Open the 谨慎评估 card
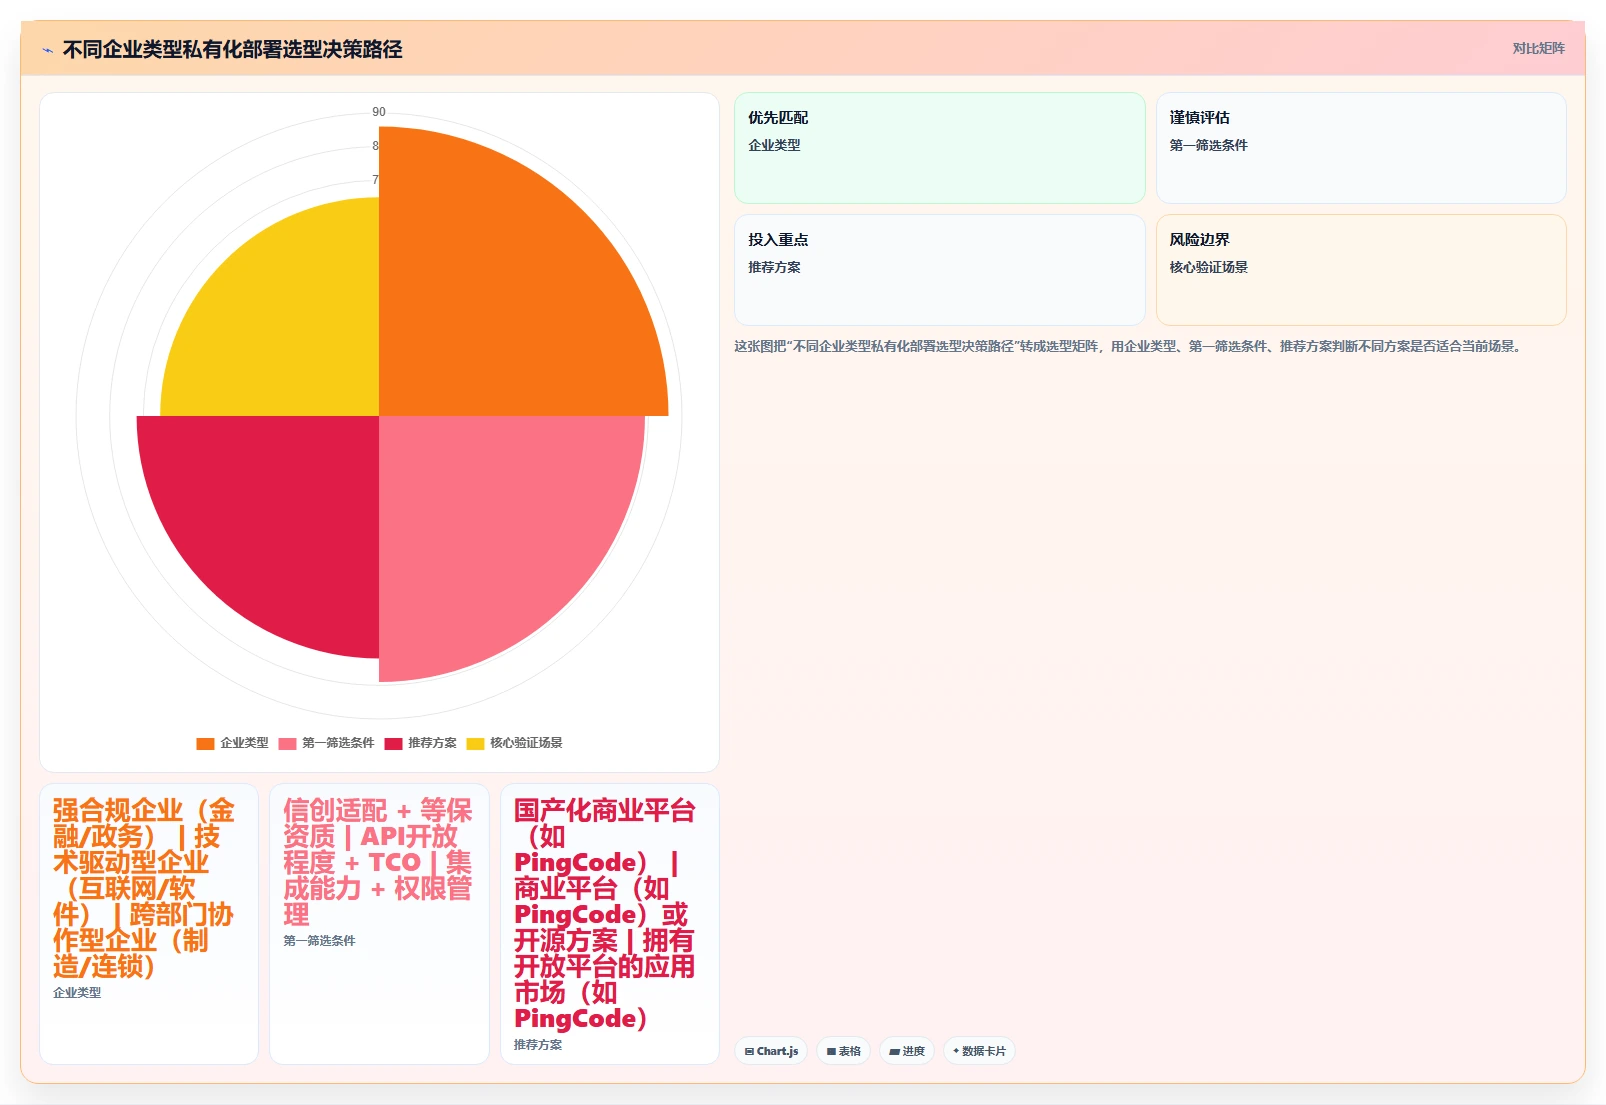 (x=1361, y=148)
